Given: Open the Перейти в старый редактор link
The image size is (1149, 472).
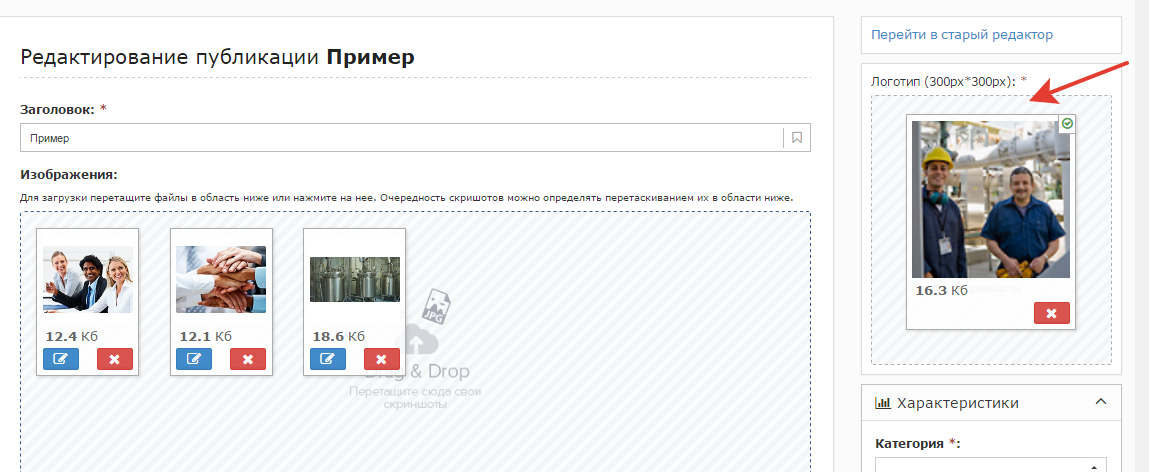Looking at the screenshot, I should point(961,34).
